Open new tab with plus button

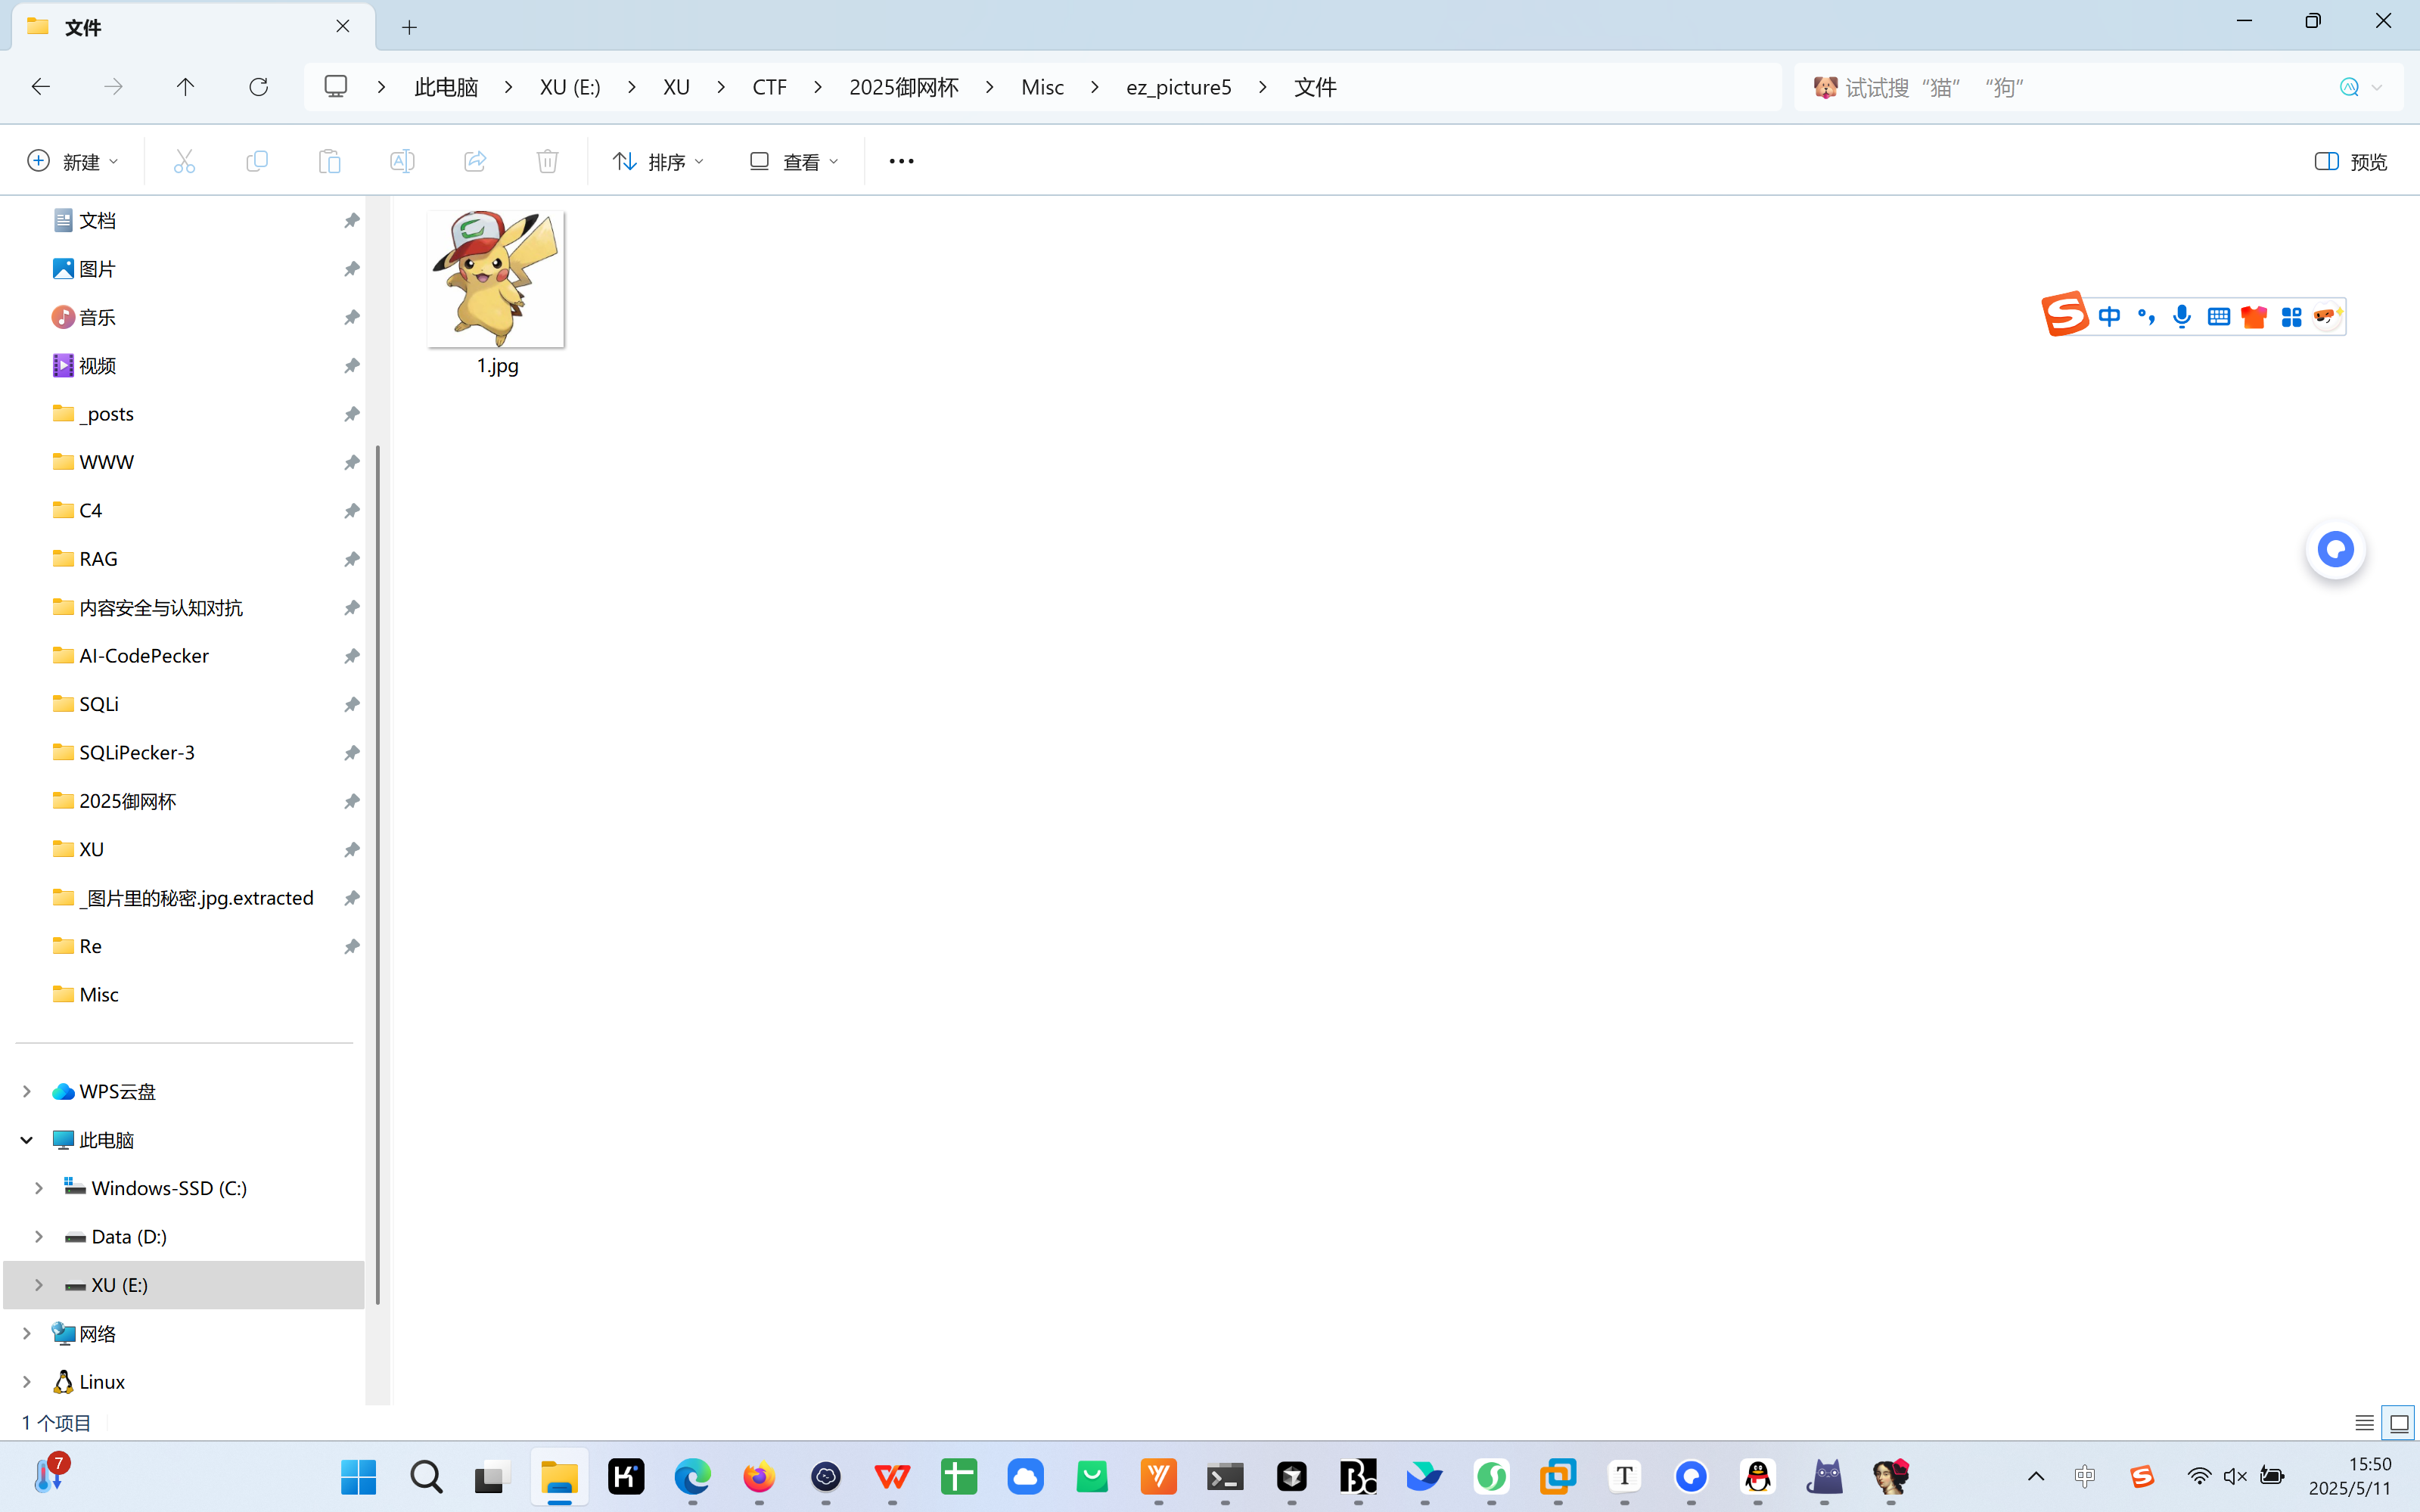tap(409, 27)
